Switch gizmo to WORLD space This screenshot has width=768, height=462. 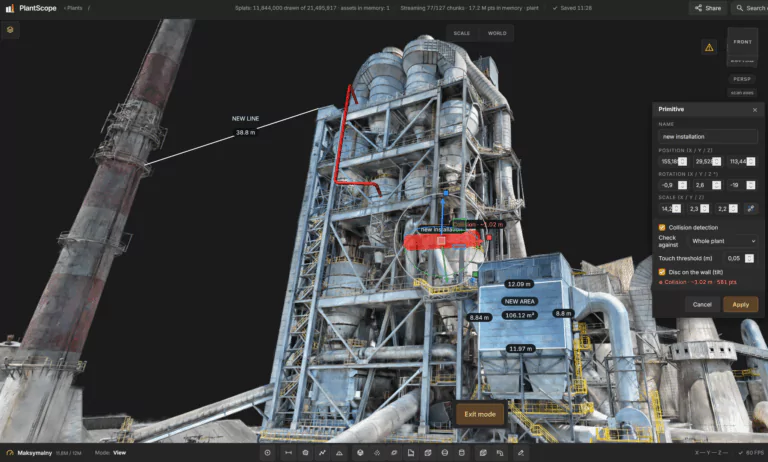coord(497,33)
